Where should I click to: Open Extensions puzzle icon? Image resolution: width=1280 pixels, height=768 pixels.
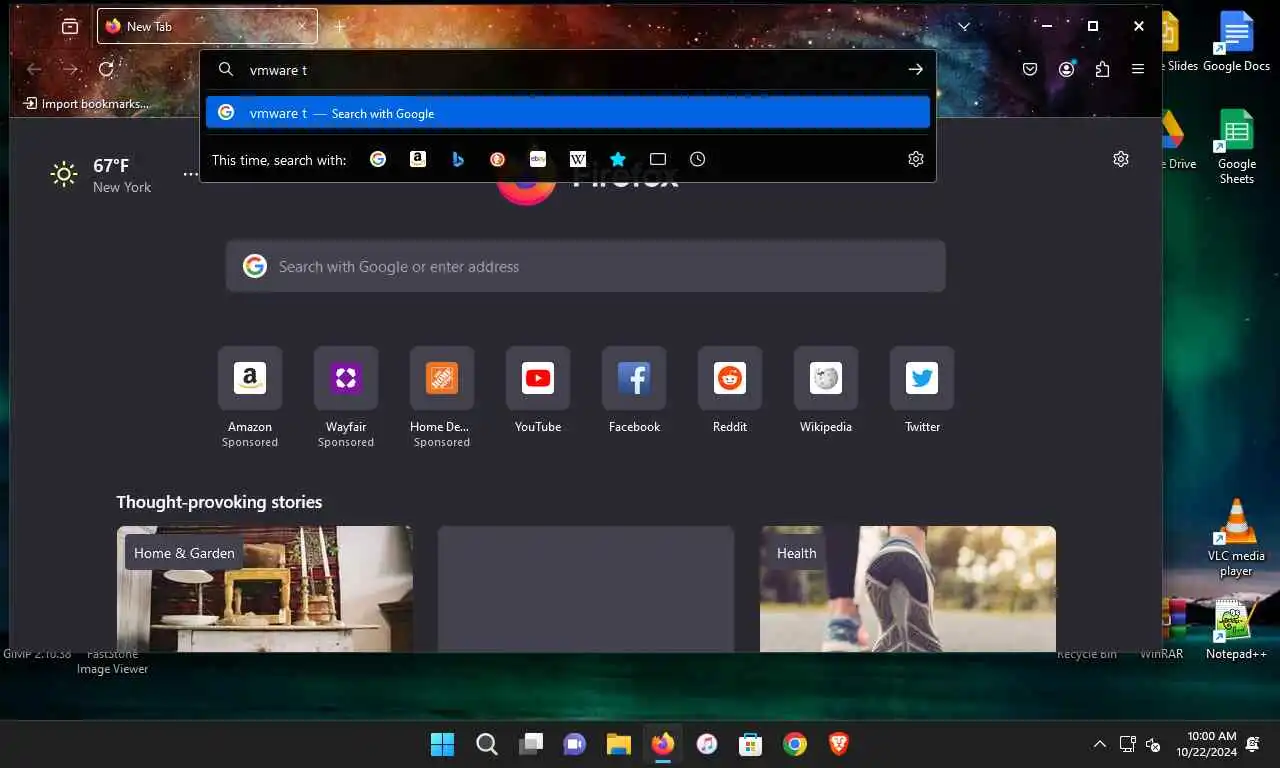click(x=1102, y=69)
